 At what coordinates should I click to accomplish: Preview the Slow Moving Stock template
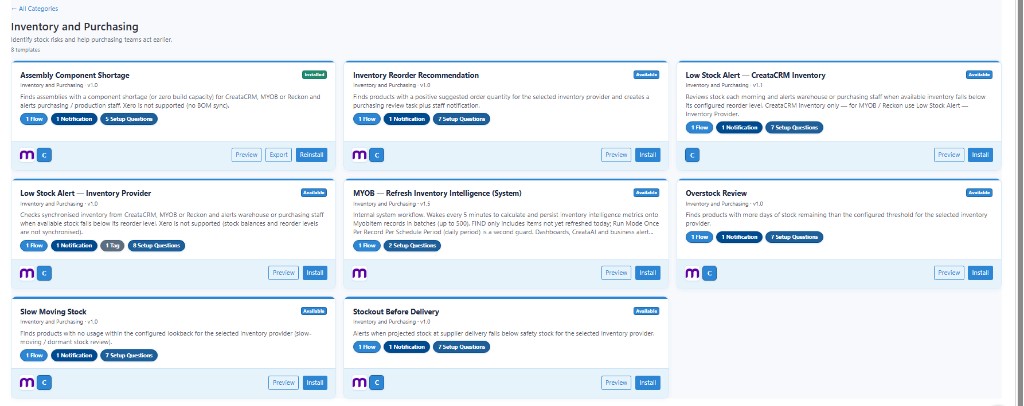click(283, 383)
